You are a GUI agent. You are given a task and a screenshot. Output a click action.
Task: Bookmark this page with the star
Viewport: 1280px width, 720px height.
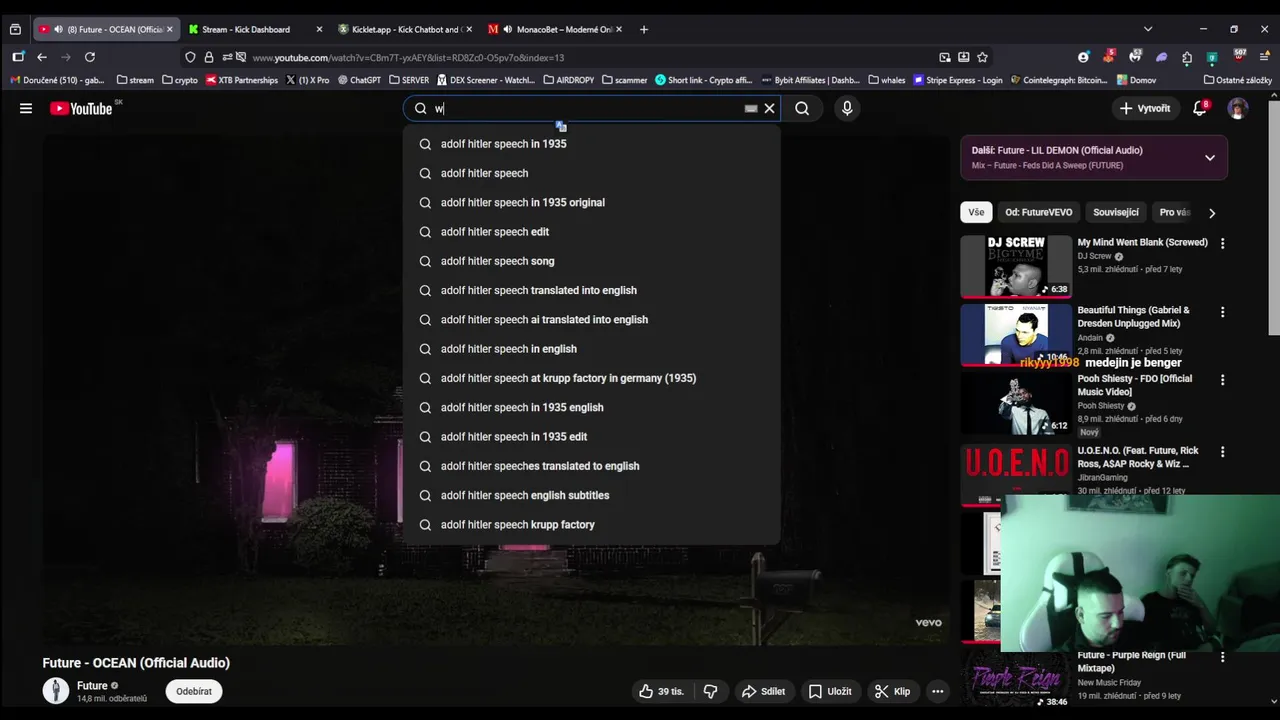coord(982,57)
